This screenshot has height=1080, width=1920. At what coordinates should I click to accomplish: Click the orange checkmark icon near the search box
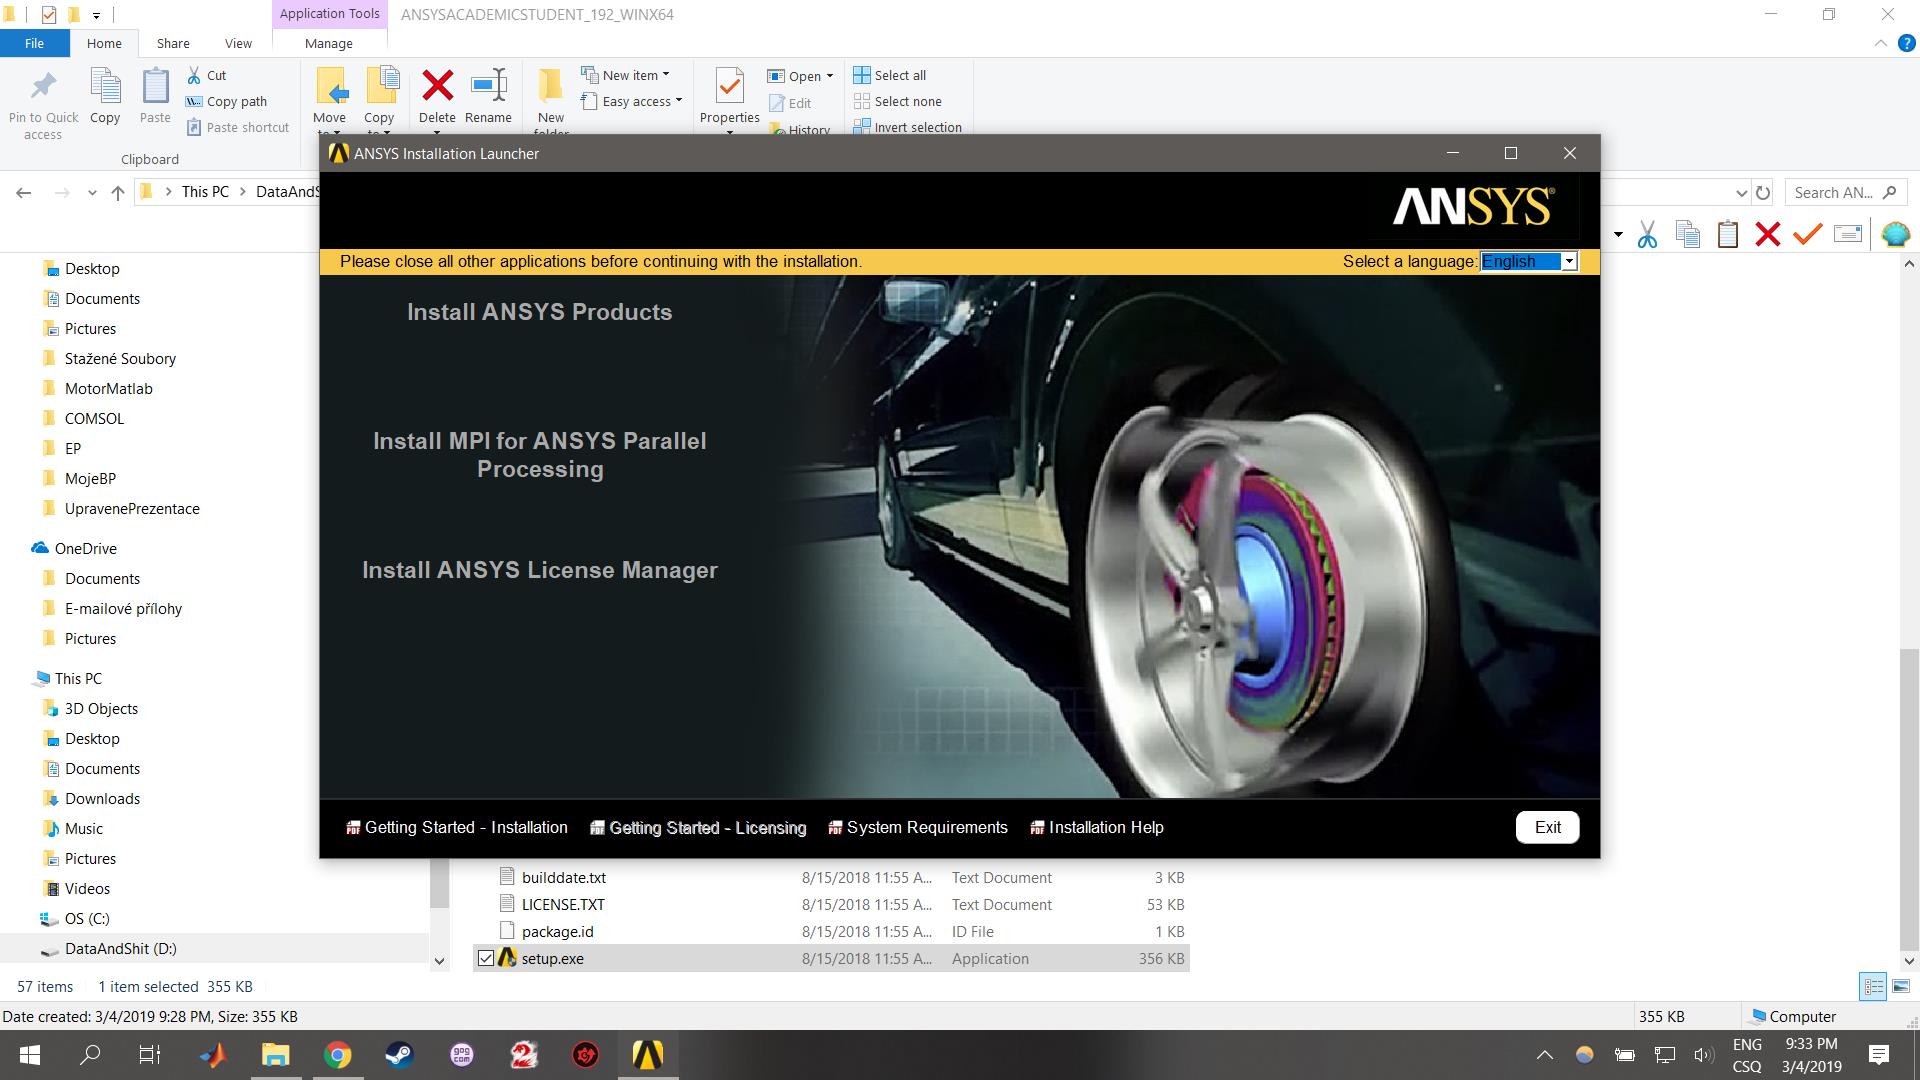point(1806,234)
